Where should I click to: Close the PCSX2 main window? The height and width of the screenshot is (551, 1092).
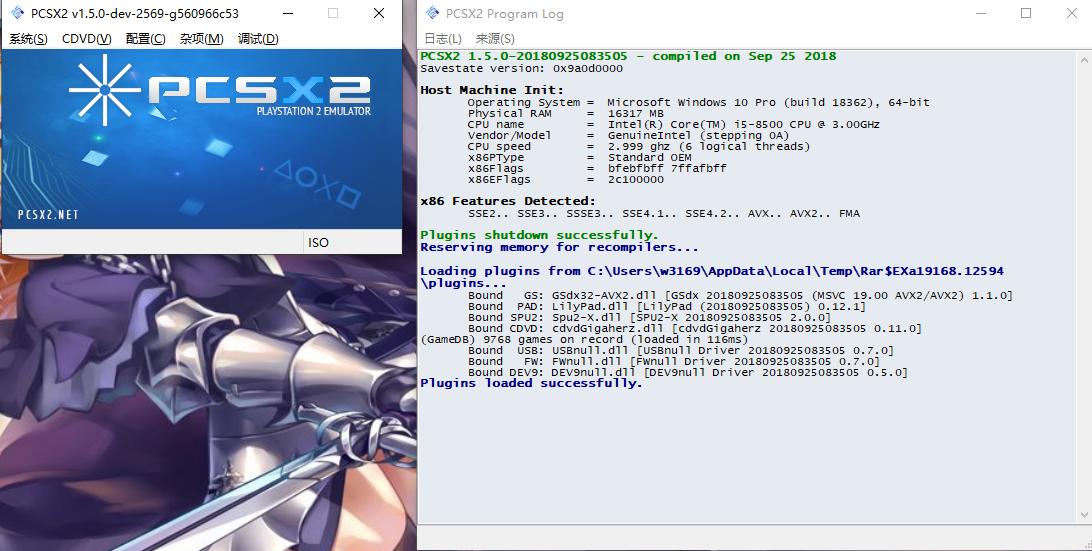coord(379,13)
